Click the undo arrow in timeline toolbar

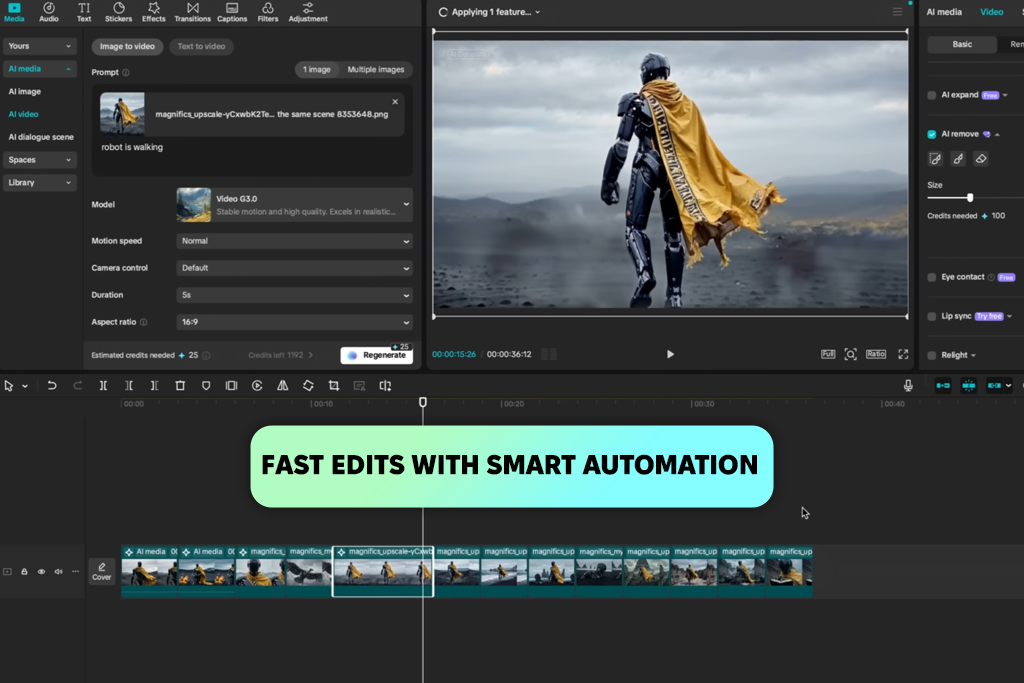pos(52,385)
